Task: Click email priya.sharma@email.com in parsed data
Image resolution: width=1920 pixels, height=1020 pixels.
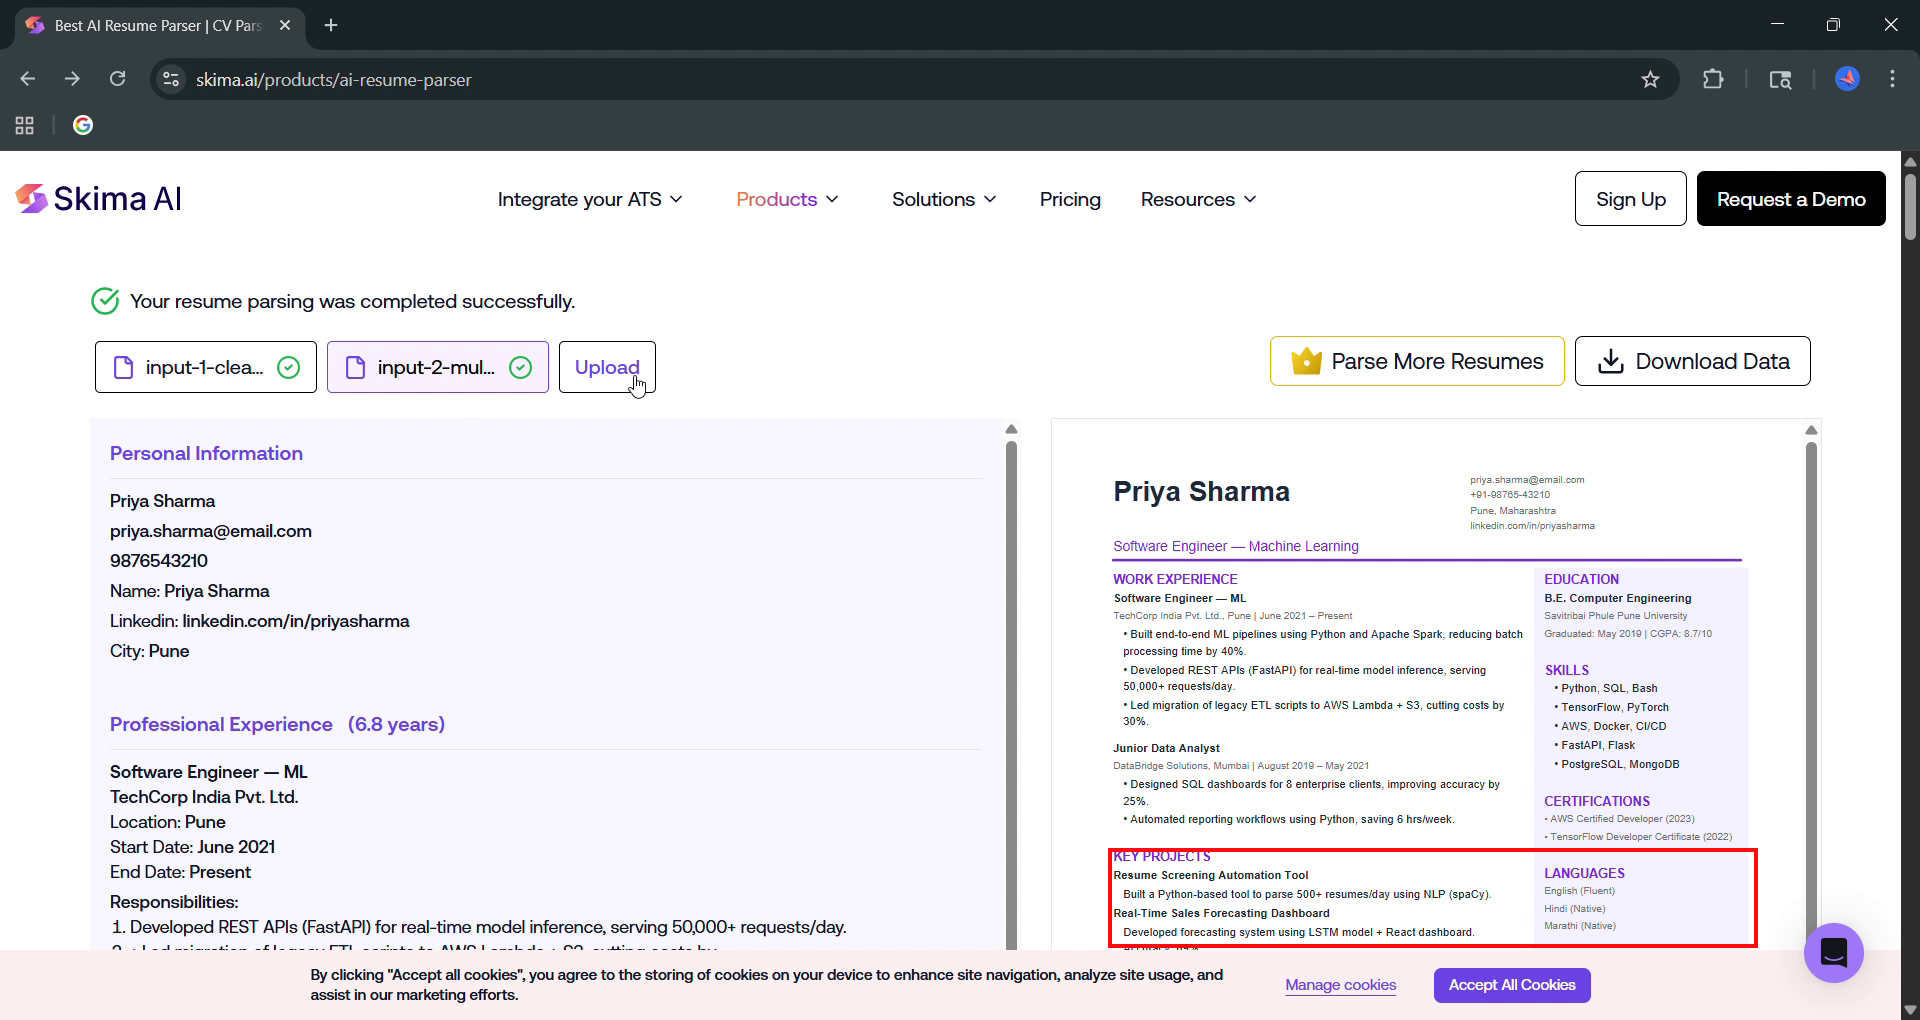Action: tap(211, 531)
